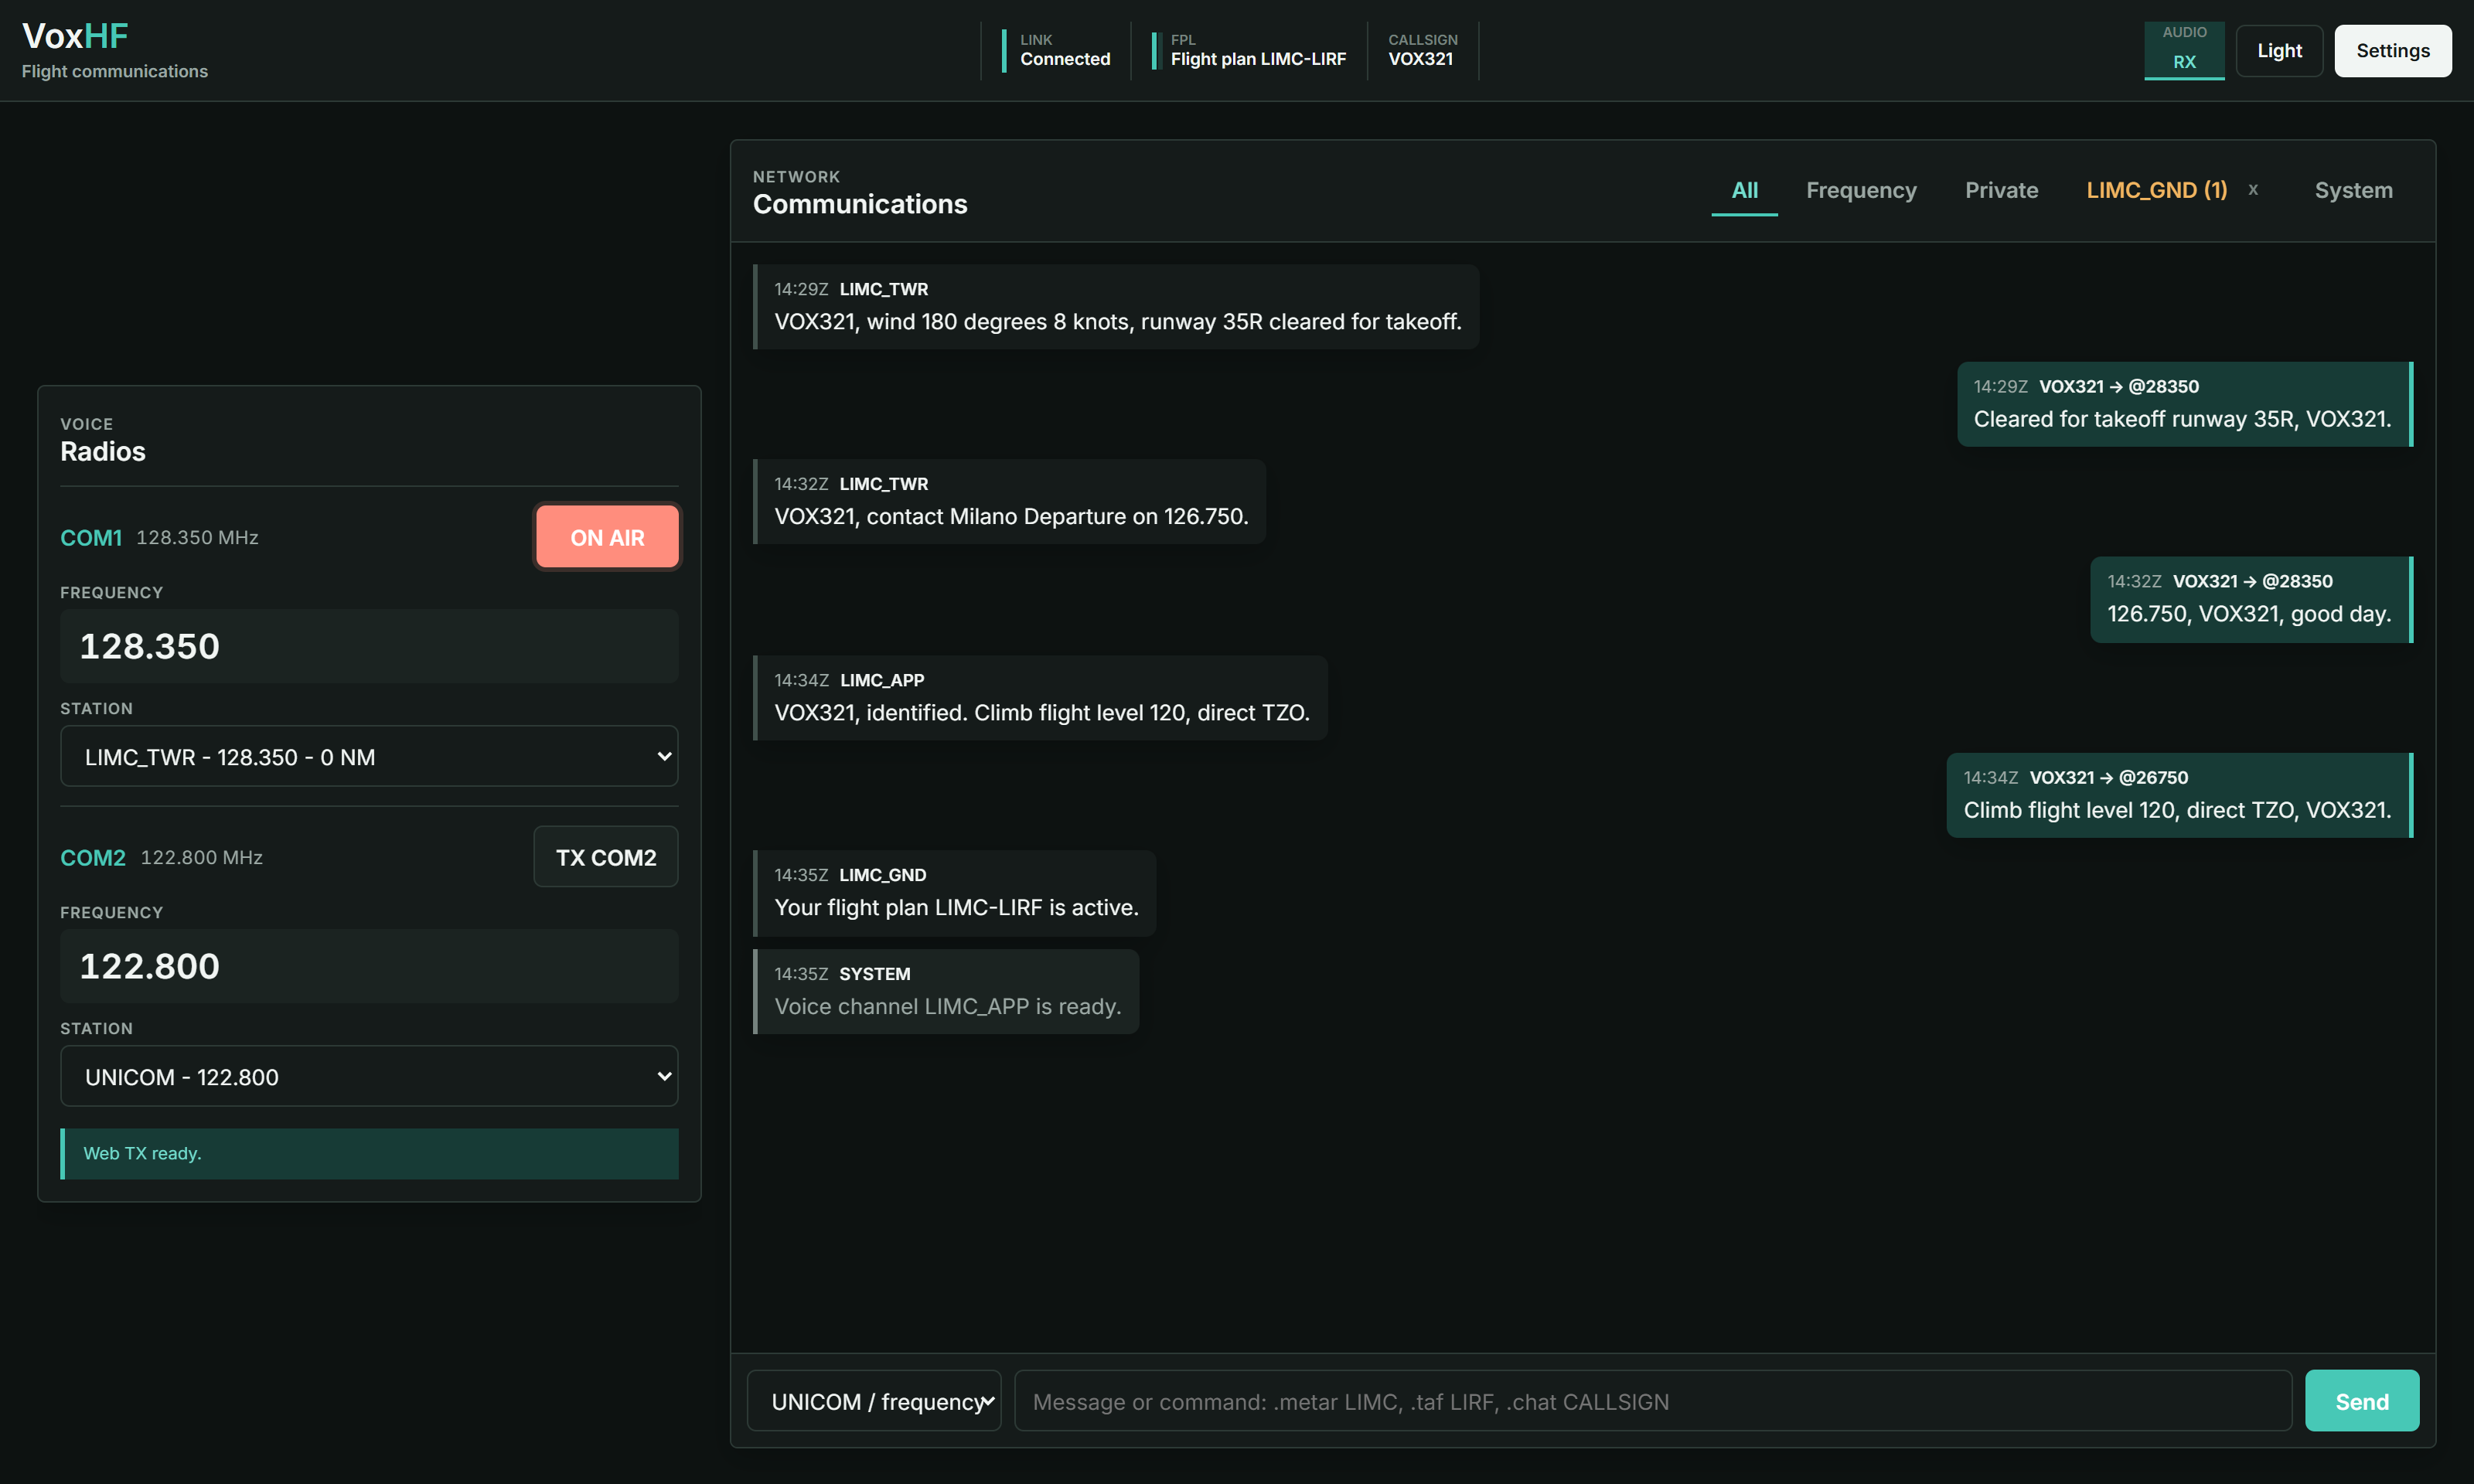Screen dimensions: 2474x1484
Task: Select the SYSTEM voice channel ready message
Action: pyautogui.click(x=946, y=992)
